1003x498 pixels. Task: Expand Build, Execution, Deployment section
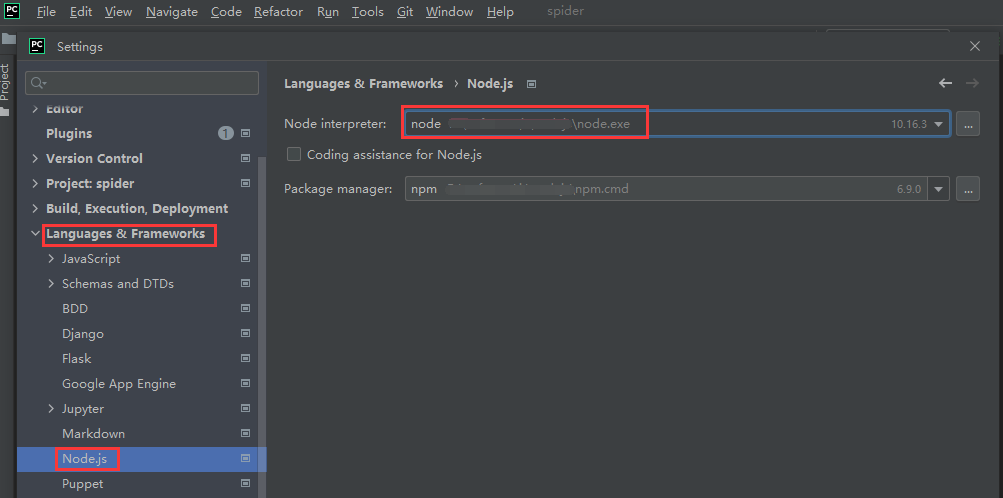pyautogui.click(x=35, y=208)
